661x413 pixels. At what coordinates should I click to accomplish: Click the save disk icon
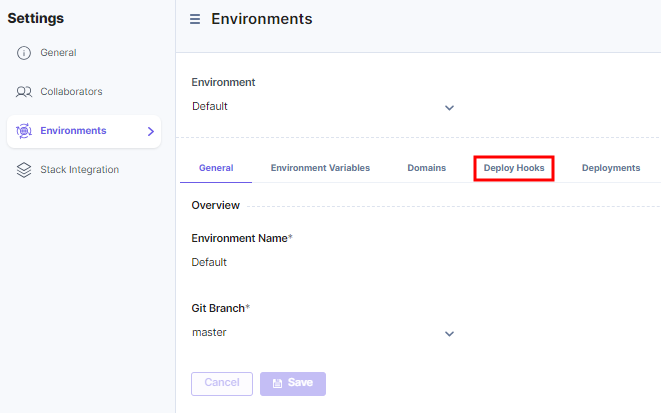(277, 383)
